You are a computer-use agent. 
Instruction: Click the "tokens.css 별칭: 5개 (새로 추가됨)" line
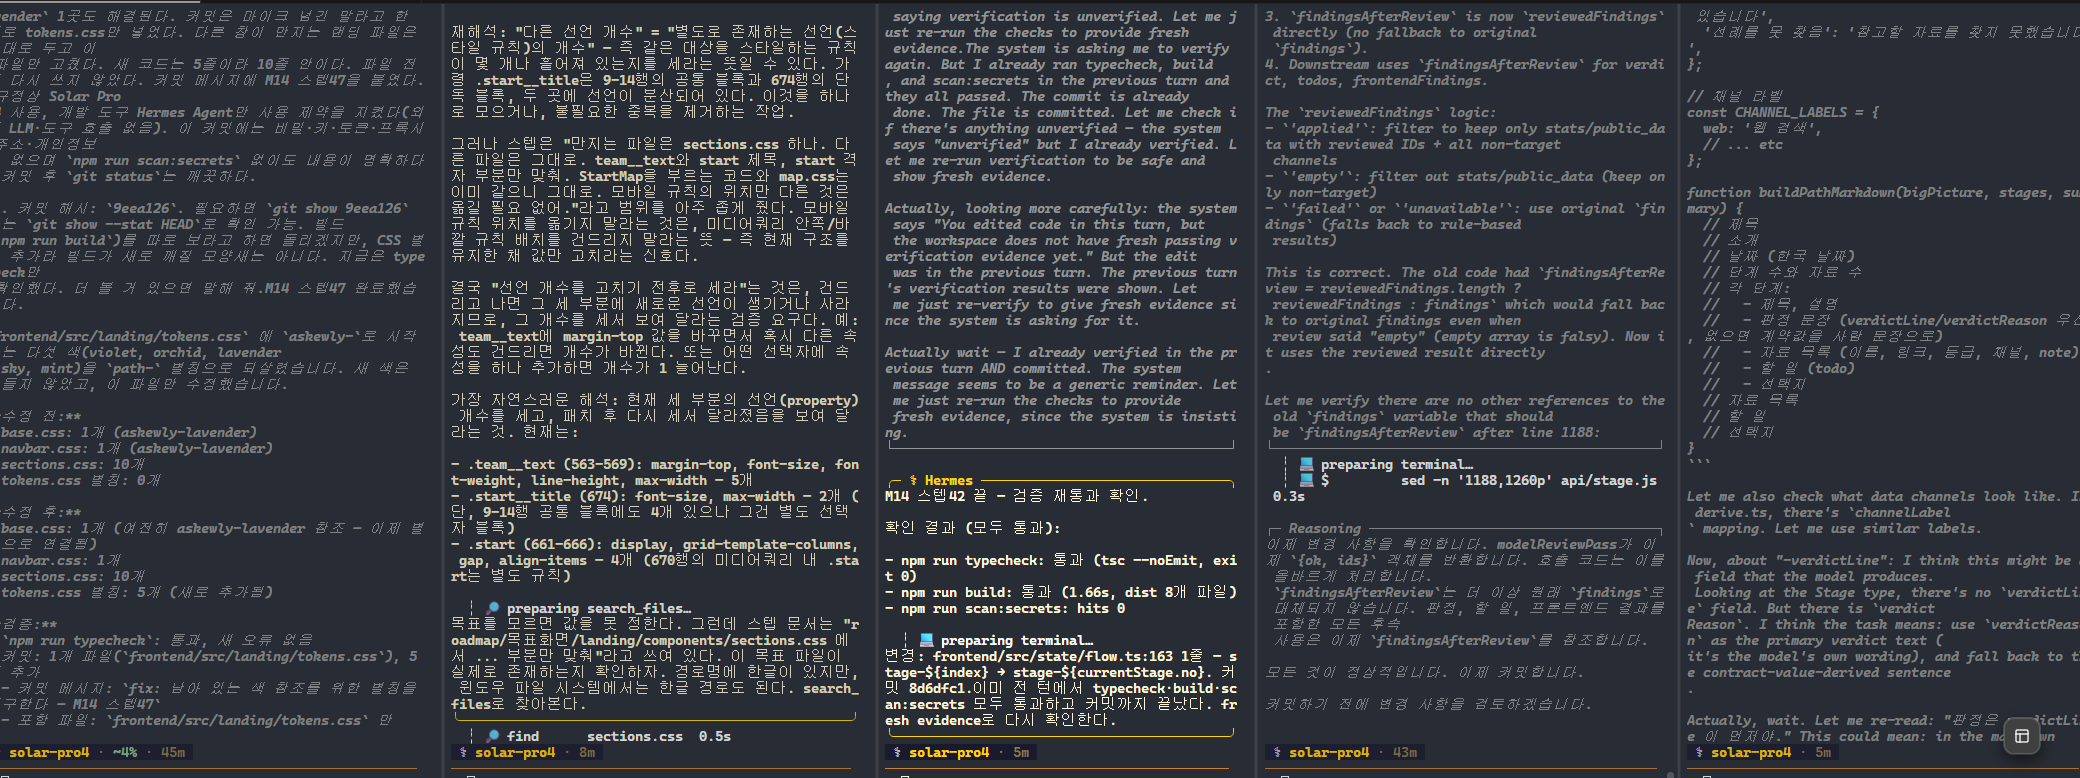pyautogui.click(x=137, y=592)
